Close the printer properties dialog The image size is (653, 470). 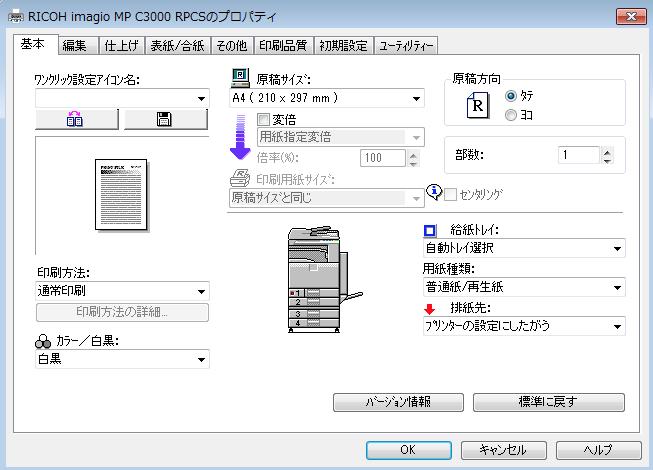click(631, 16)
